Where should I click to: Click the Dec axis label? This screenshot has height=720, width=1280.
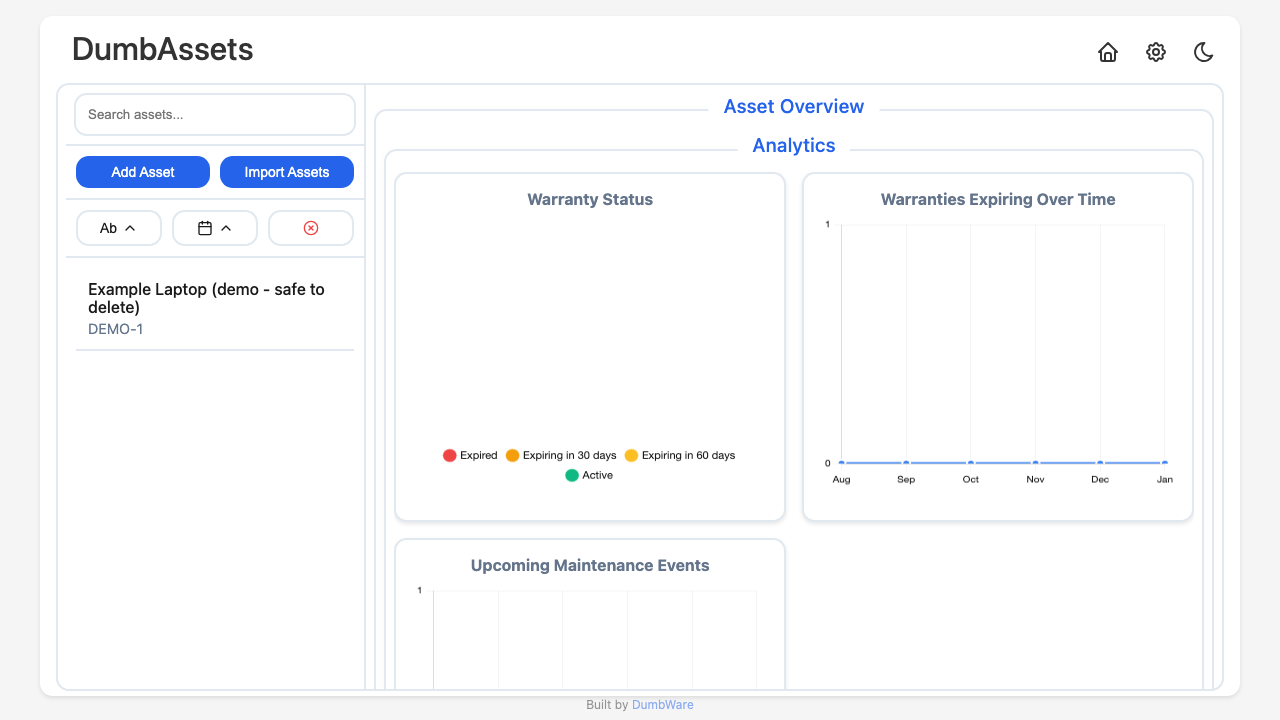click(x=1100, y=480)
